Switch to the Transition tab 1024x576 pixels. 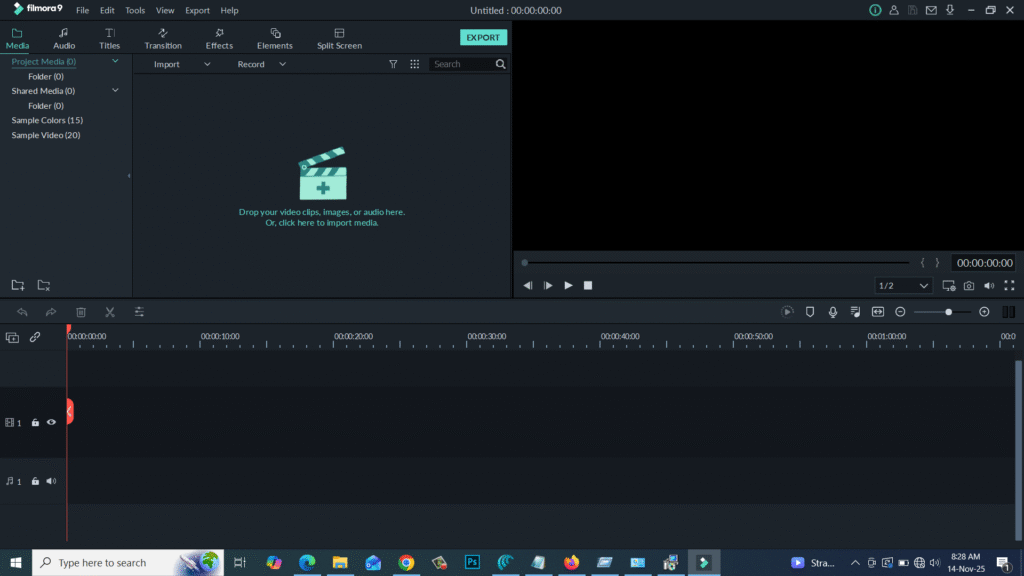pyautogui.click(x=163, y=38)
